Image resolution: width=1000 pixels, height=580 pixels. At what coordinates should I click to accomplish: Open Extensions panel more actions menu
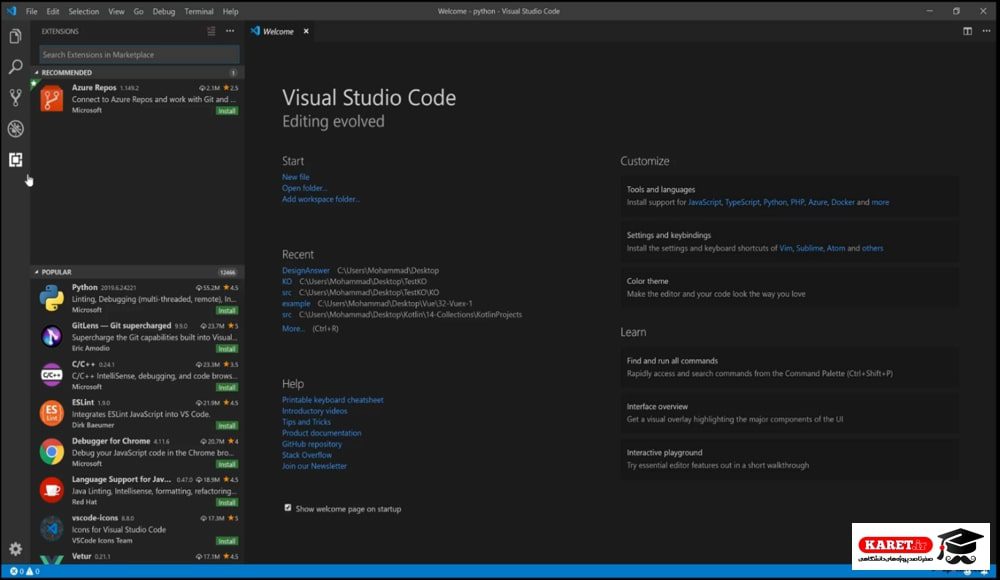(230, 31)
